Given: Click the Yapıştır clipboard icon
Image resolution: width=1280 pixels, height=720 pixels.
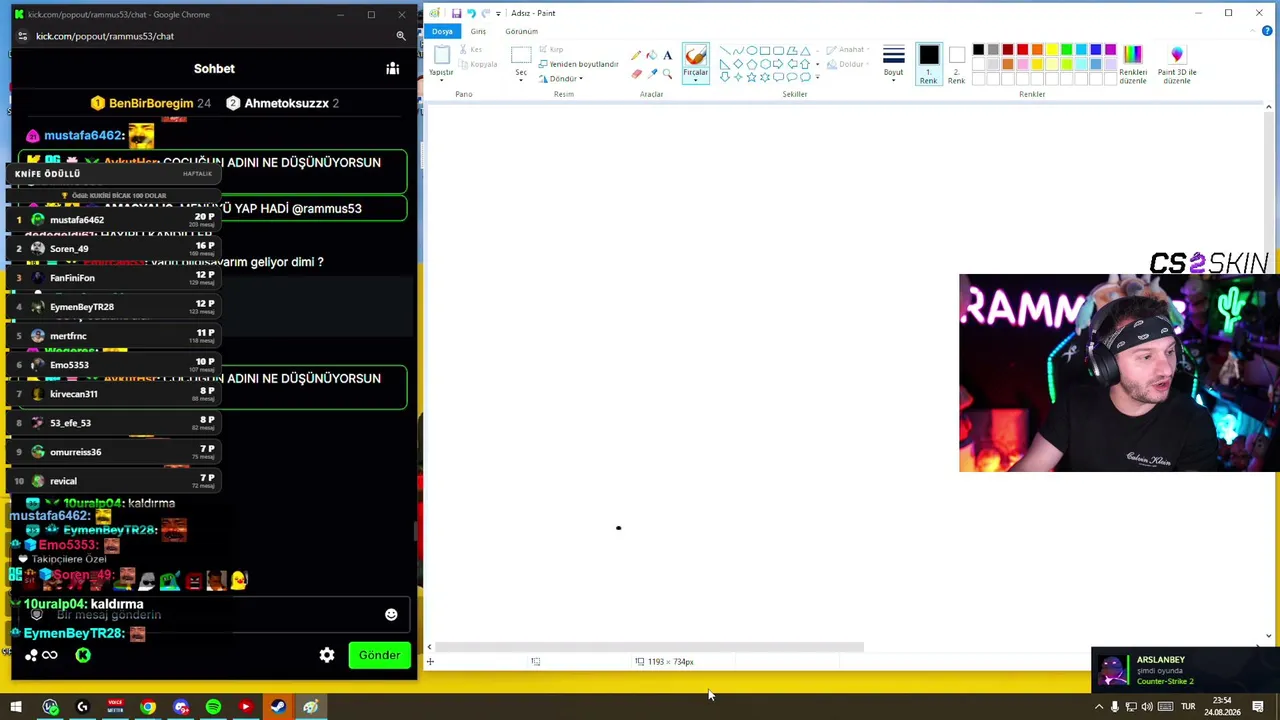Looking at the screenshot, I should 441,54.
